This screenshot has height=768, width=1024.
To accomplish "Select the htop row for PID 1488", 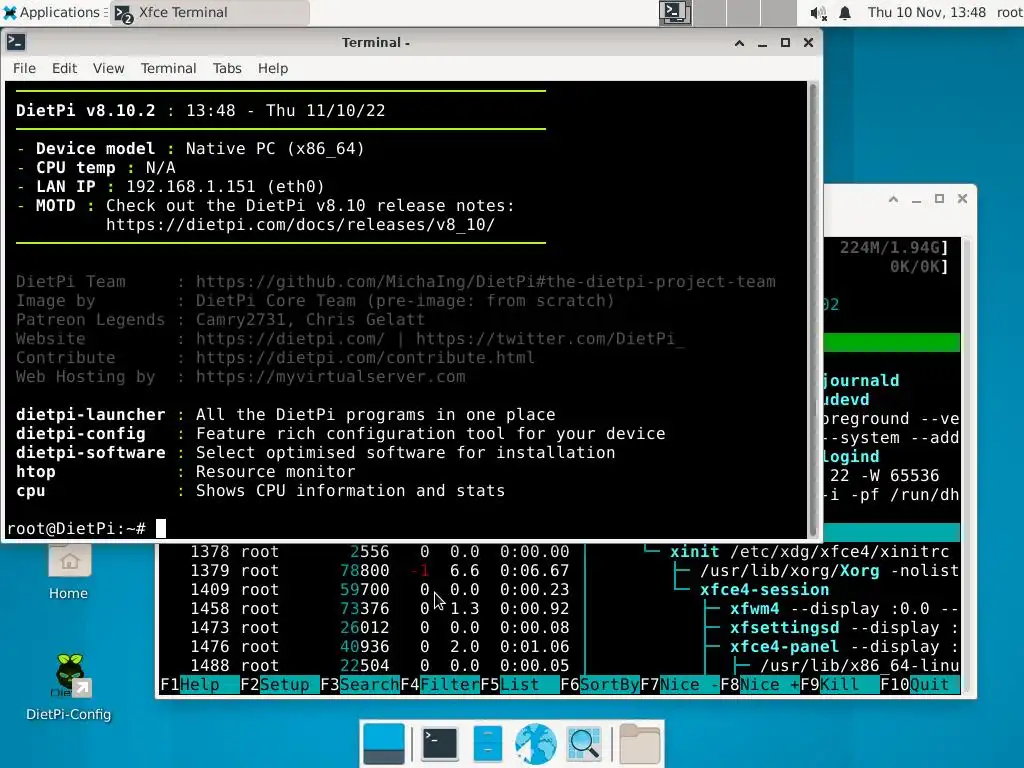I will click(560, 665).
